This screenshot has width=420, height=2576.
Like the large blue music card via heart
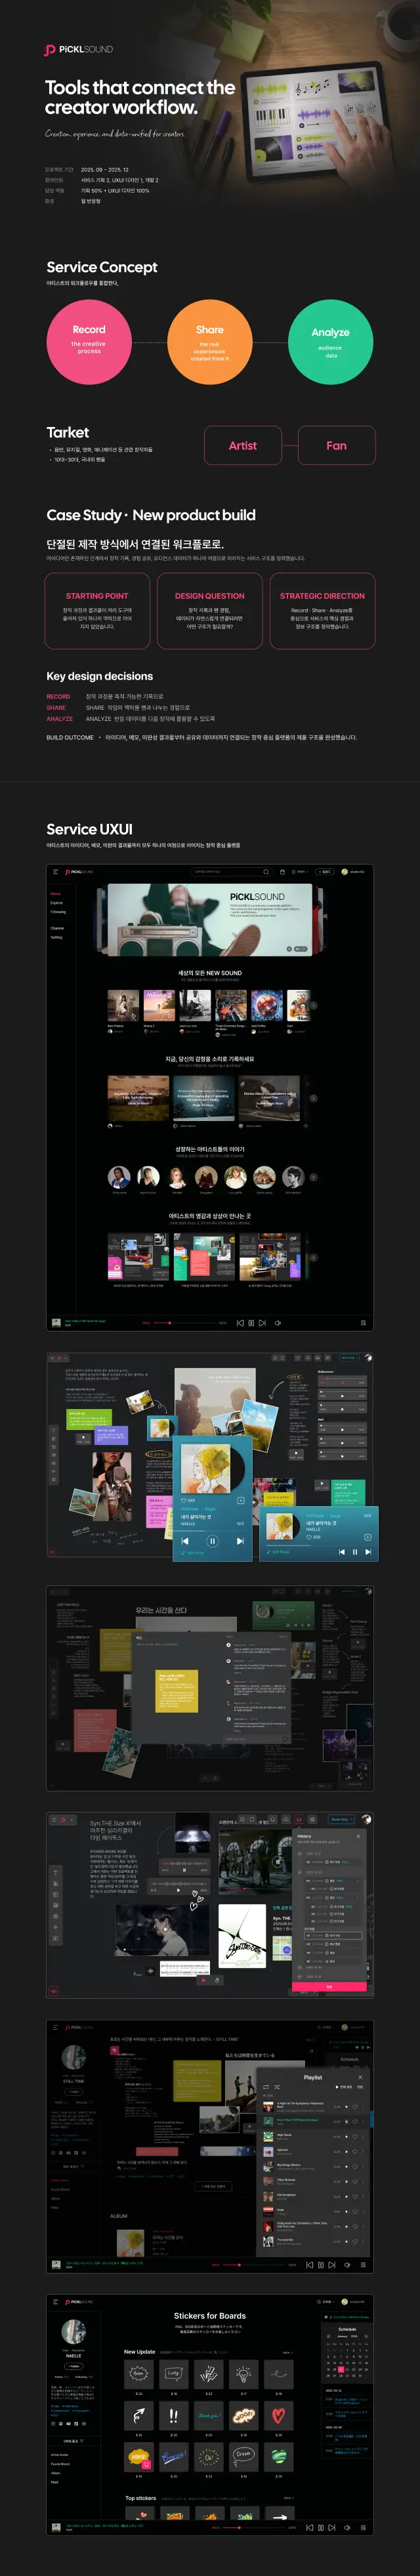pos(183,1500)
